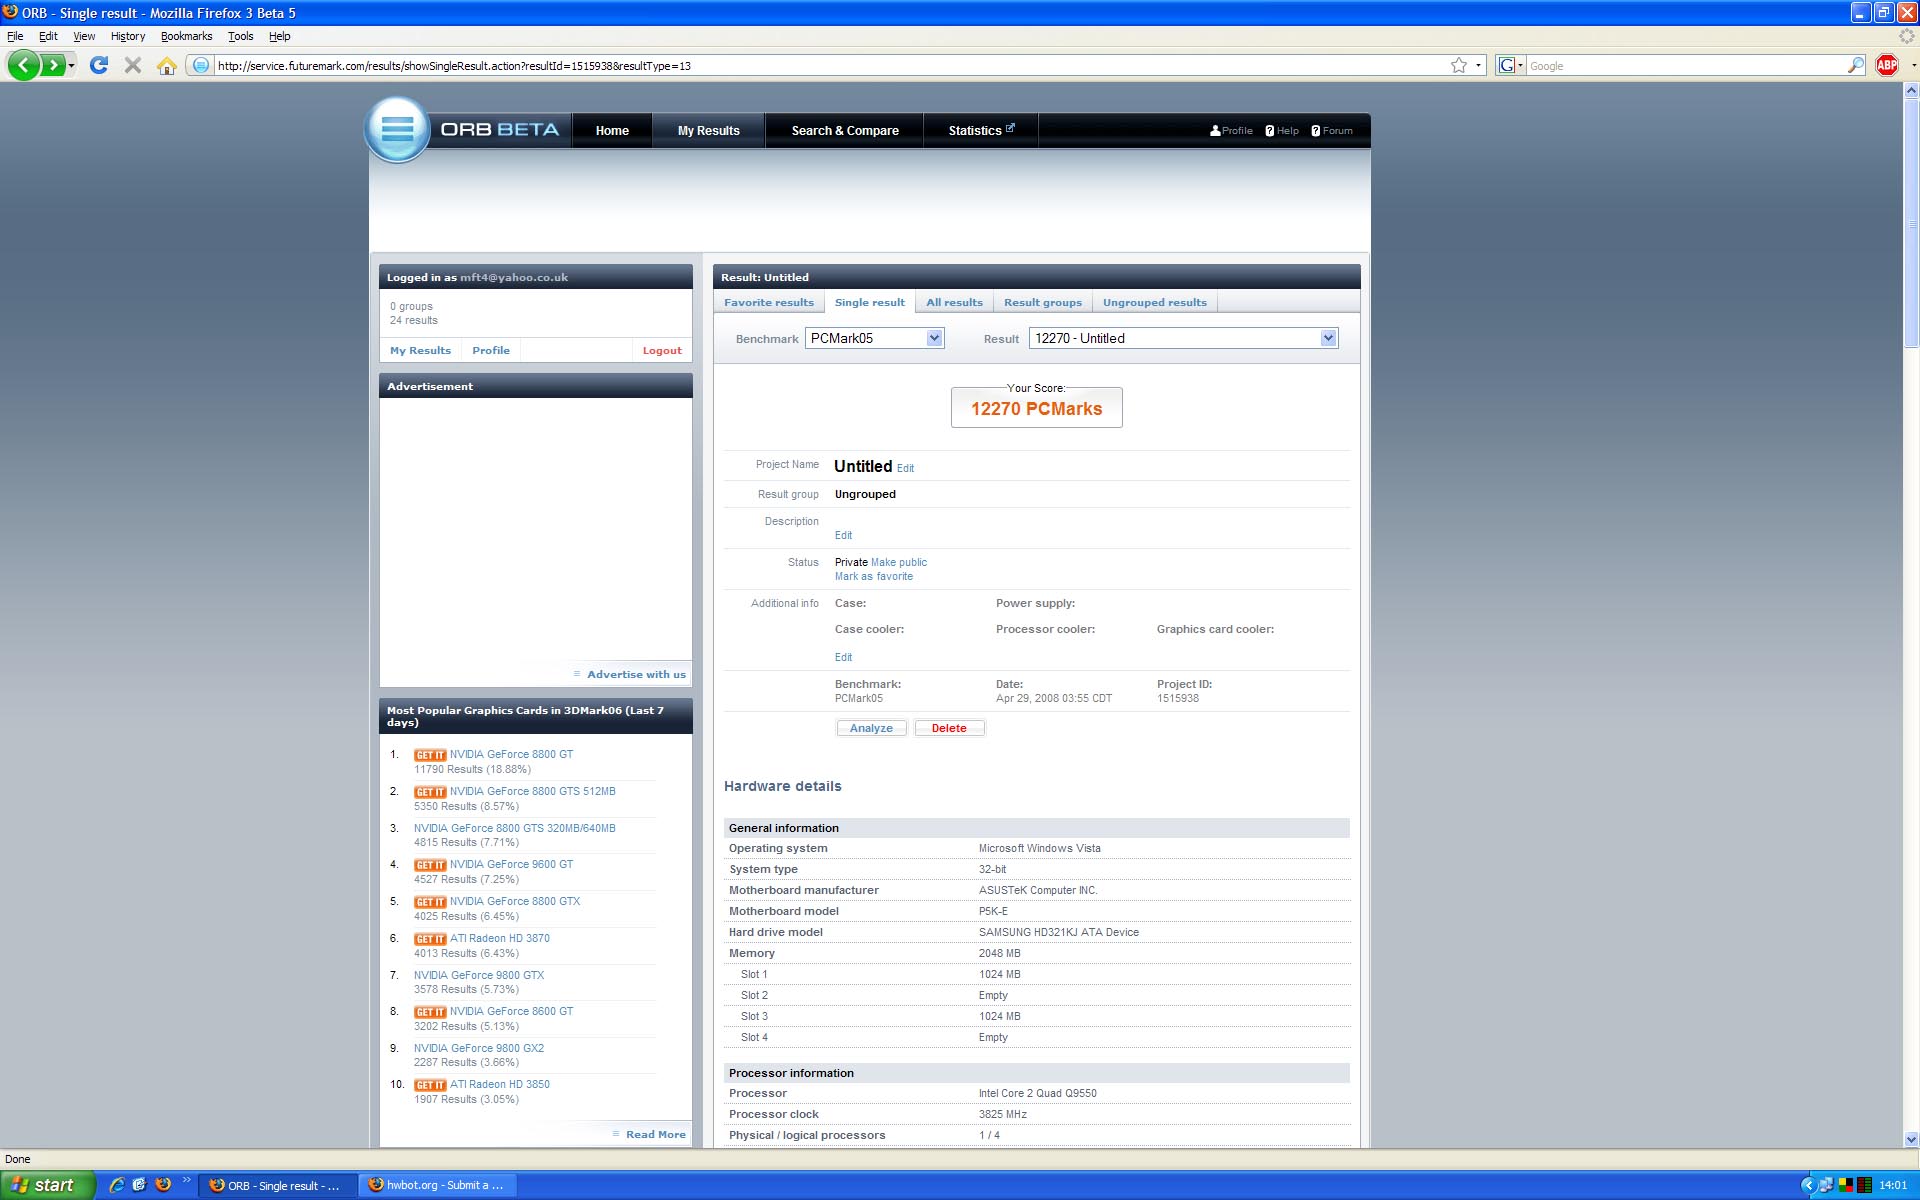Open back/forward history dropdown arrow
The image size is (1920, 1200).
click(71, 66)
